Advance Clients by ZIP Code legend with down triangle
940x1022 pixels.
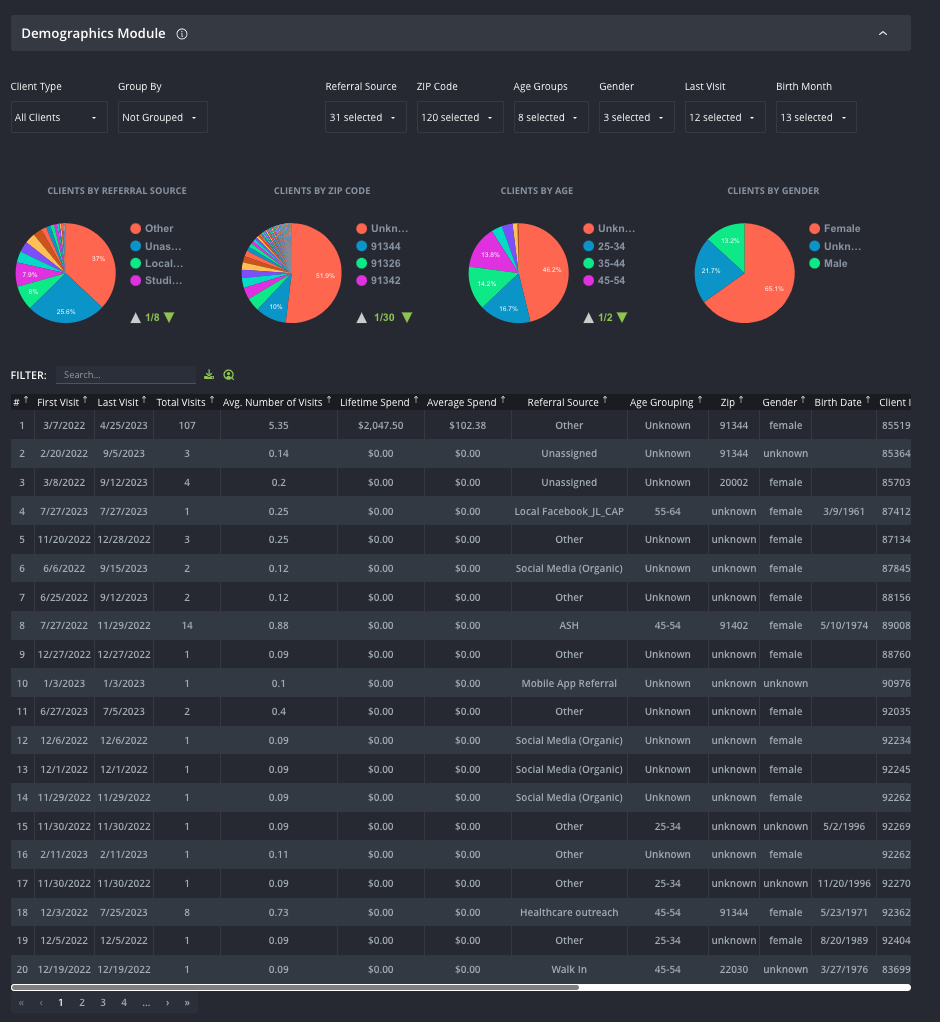coord(405,317)
